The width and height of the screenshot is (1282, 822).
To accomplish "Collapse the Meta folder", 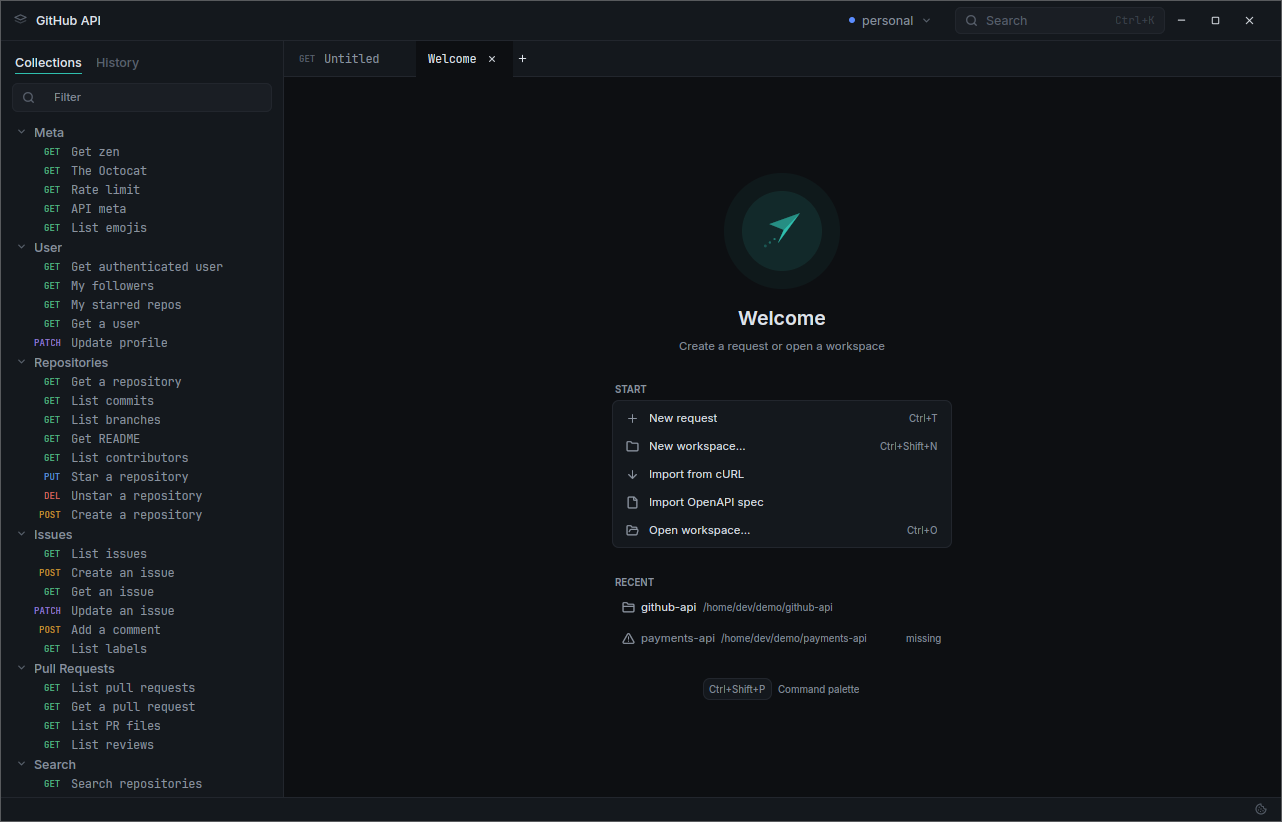I will click(x=22, y=132).
